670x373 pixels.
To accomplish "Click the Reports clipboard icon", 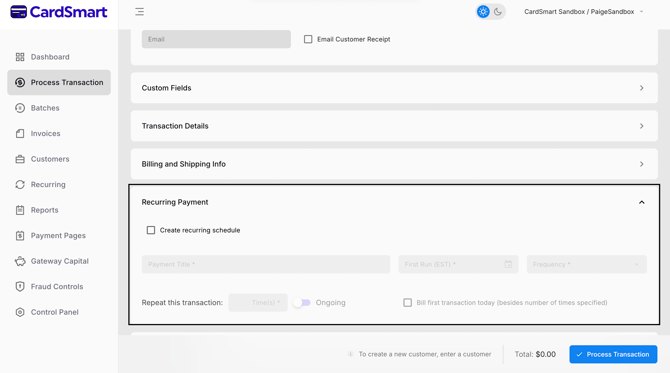I will tap(20, 210).
